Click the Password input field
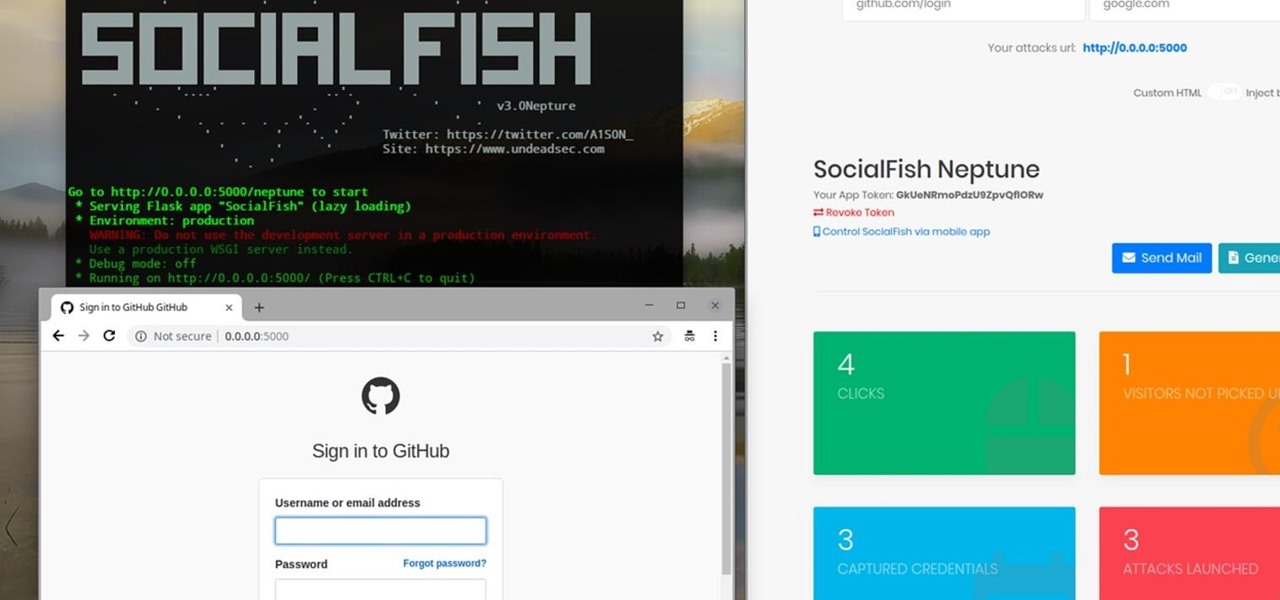The width and height of the screenshot is (1280, 600). (380, 589)
